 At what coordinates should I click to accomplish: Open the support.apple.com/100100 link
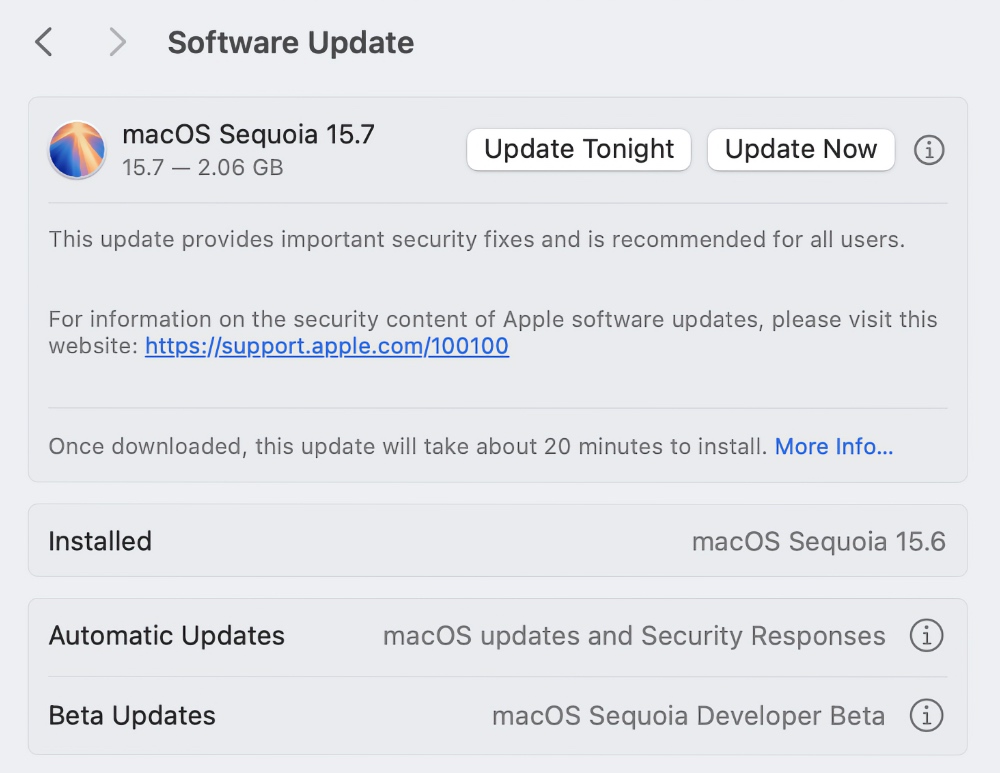click(x=327, y=347)
